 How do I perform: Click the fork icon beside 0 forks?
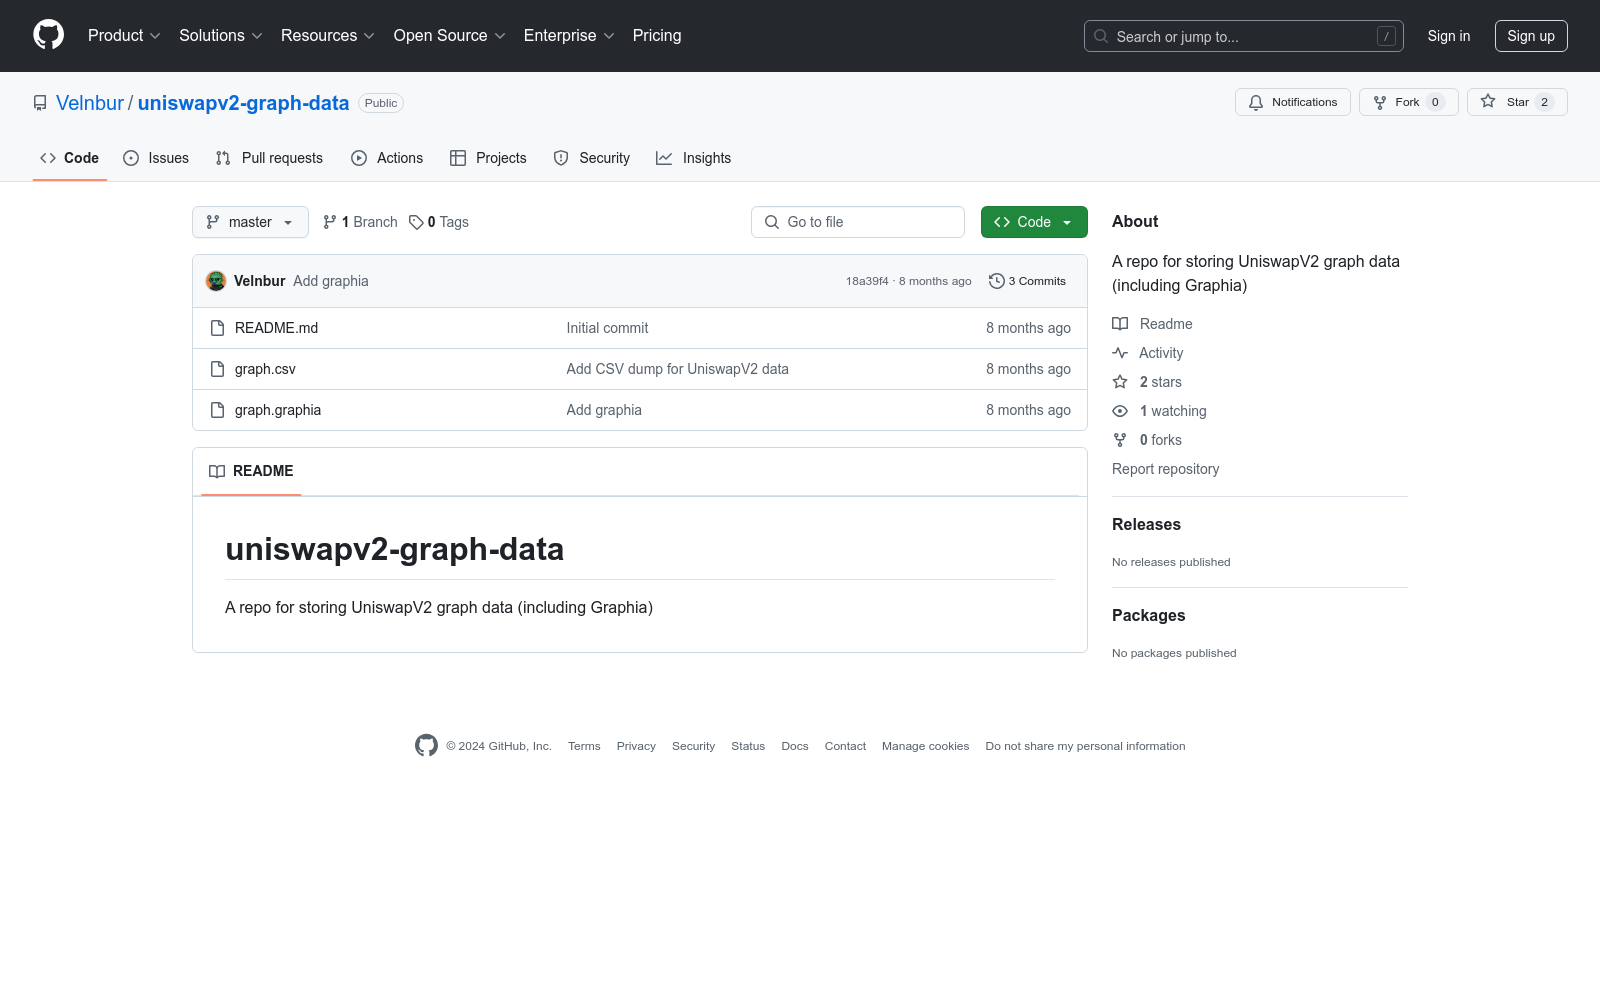1120,440
